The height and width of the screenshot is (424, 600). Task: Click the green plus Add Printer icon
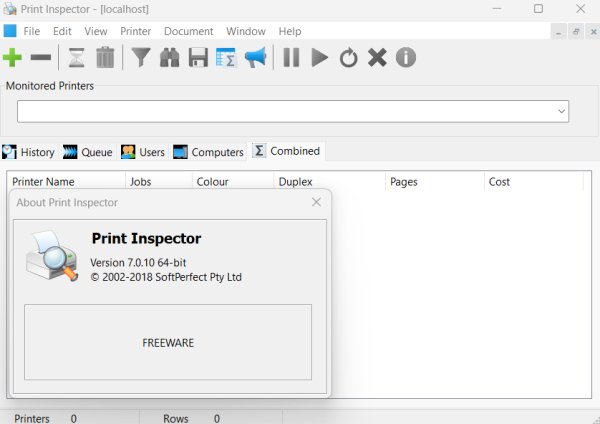(12, 58)
